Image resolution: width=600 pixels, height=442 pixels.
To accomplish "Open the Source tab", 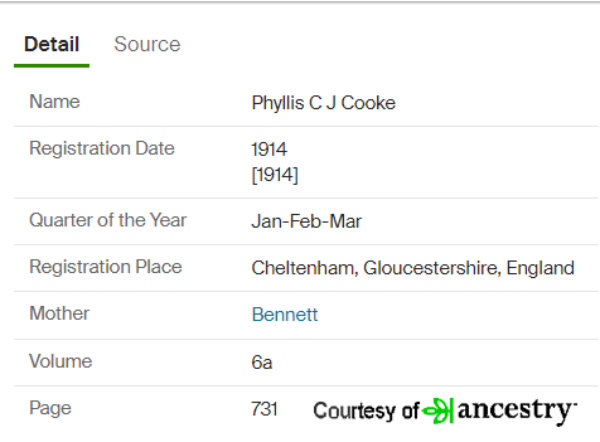I will 147,44.
